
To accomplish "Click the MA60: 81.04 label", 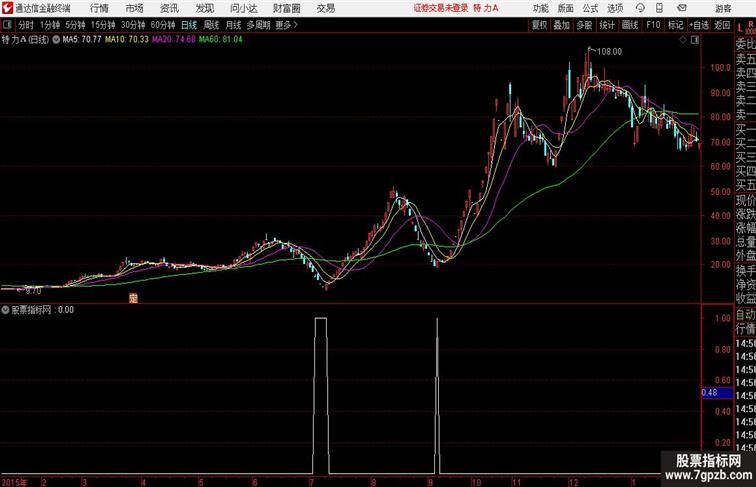I will pyautogui.click(x=220, y=40).
